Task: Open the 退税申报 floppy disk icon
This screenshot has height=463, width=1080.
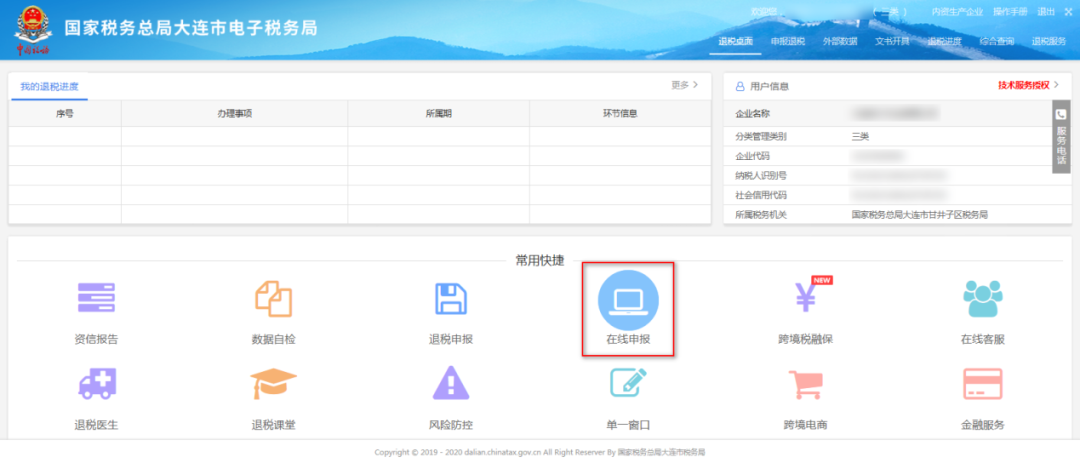Action: tap(451, 299)
